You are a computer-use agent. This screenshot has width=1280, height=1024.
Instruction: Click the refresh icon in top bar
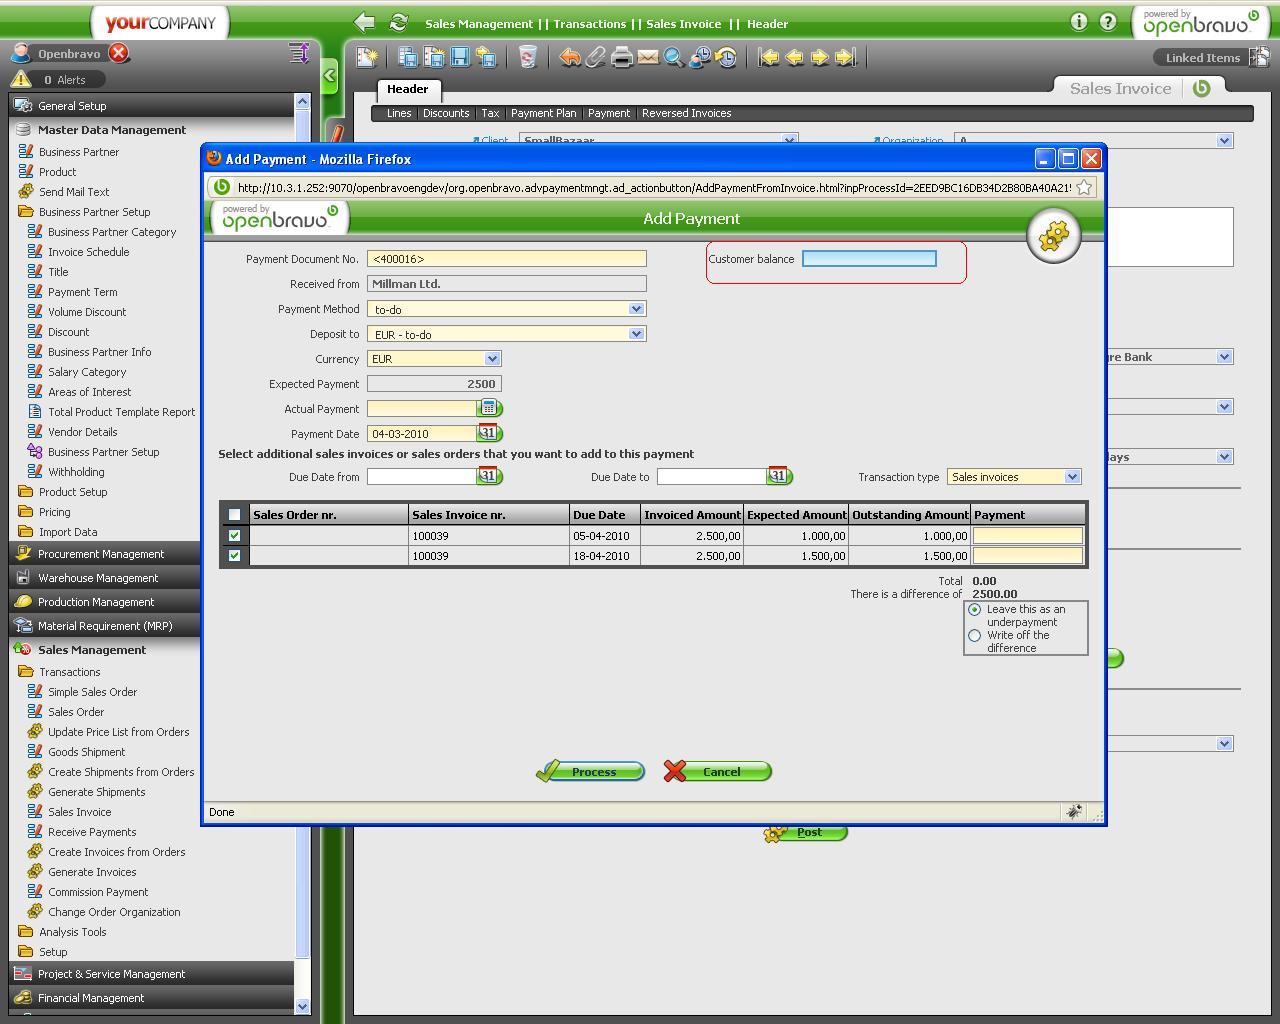click(x=399, y=23)
